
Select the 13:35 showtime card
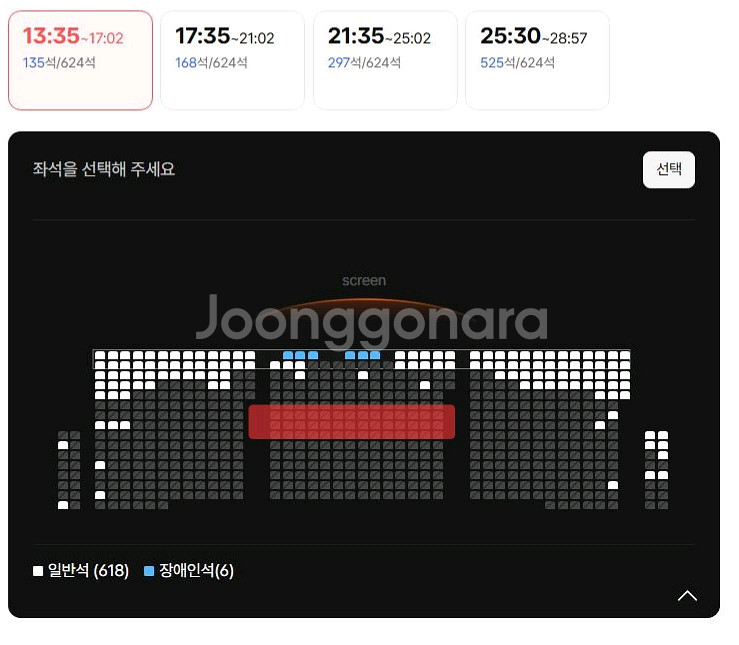[x=80, y=60]
